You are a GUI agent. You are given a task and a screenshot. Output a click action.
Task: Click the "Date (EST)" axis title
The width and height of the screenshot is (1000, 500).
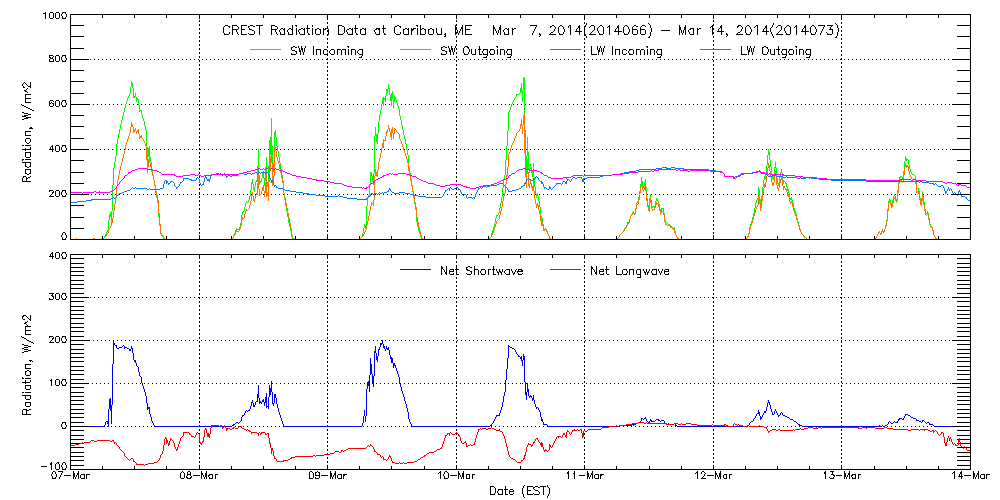[x=520, y=491]
